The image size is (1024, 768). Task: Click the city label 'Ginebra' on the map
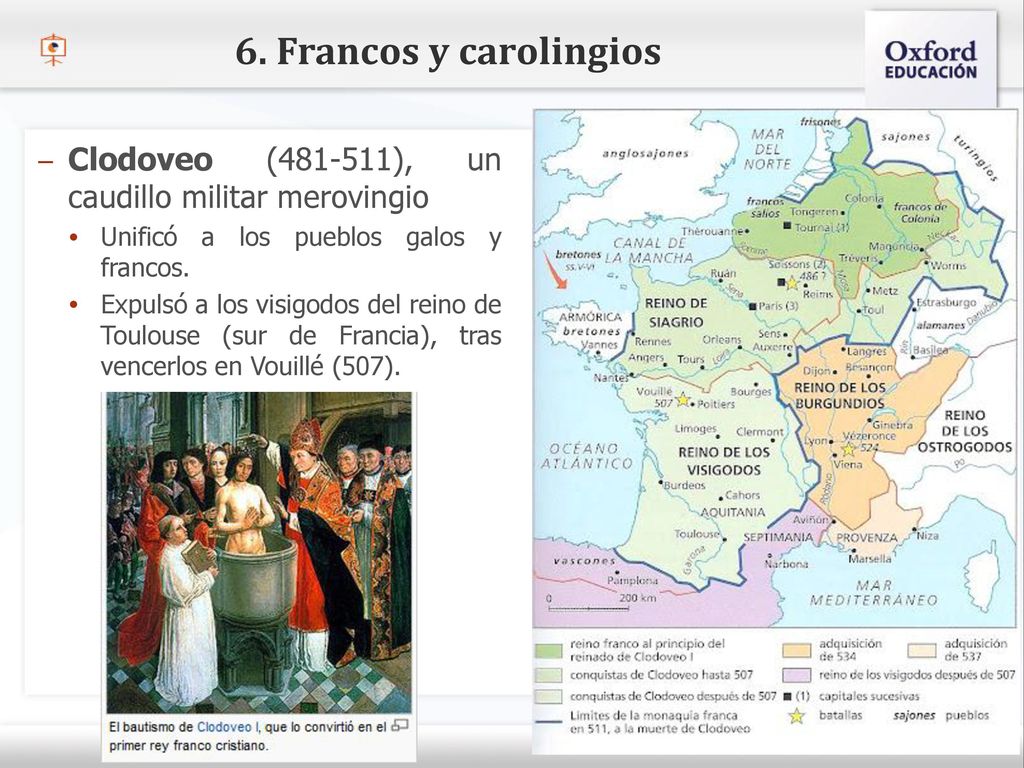click(x=892, y=424)
